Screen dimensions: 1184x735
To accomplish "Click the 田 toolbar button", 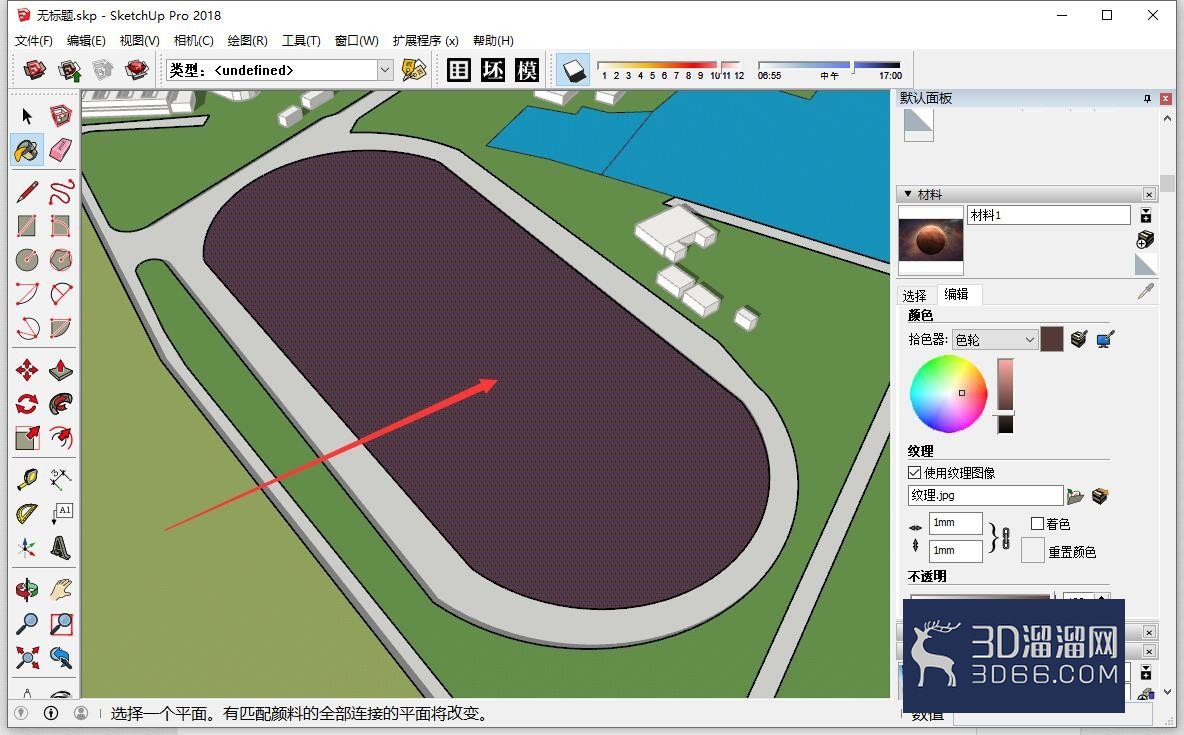I will click(x=458, y=70).
